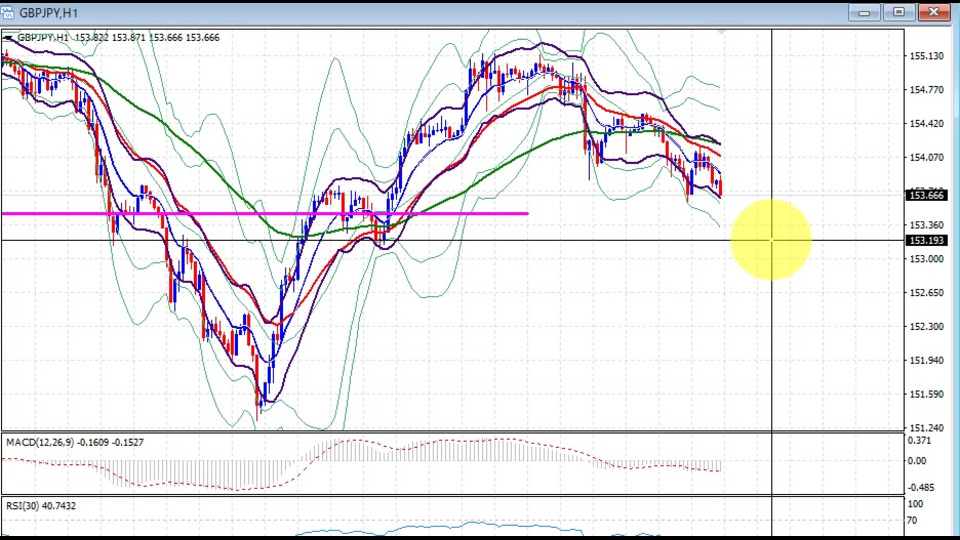The image size is (960, 540).
Task: Restore down the GBPJPY,H1 chart window
Action: 898,12
